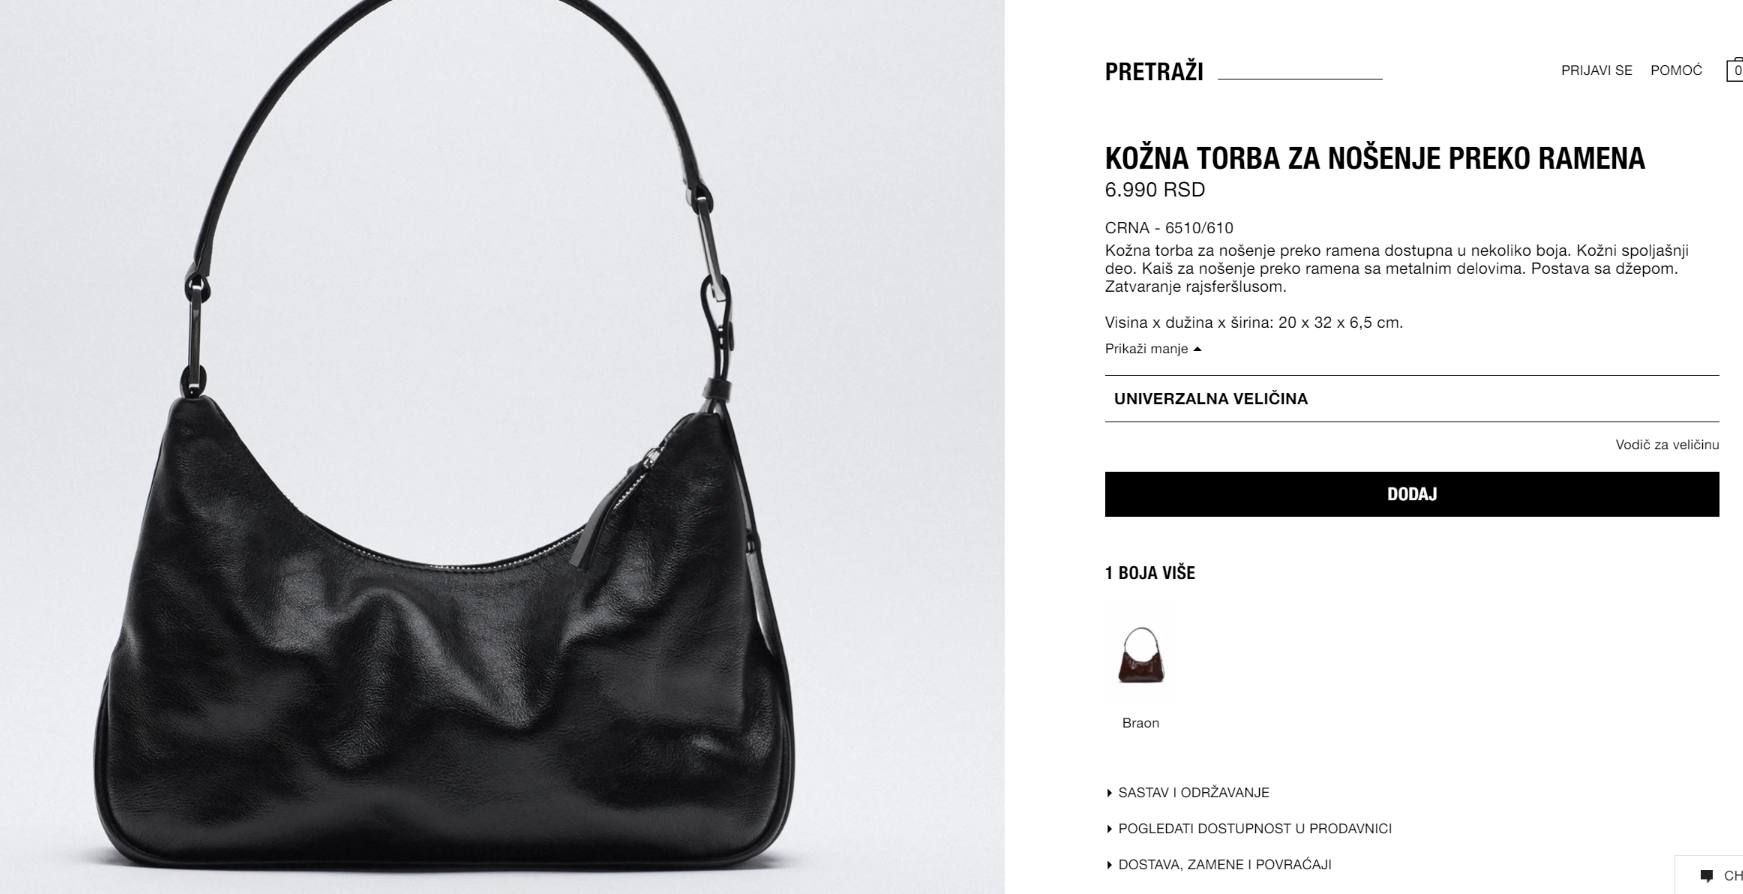The width and height of the screenshot is (1743, 894).
Task: Click the DODAJ add button
Action: point(1412,494)
